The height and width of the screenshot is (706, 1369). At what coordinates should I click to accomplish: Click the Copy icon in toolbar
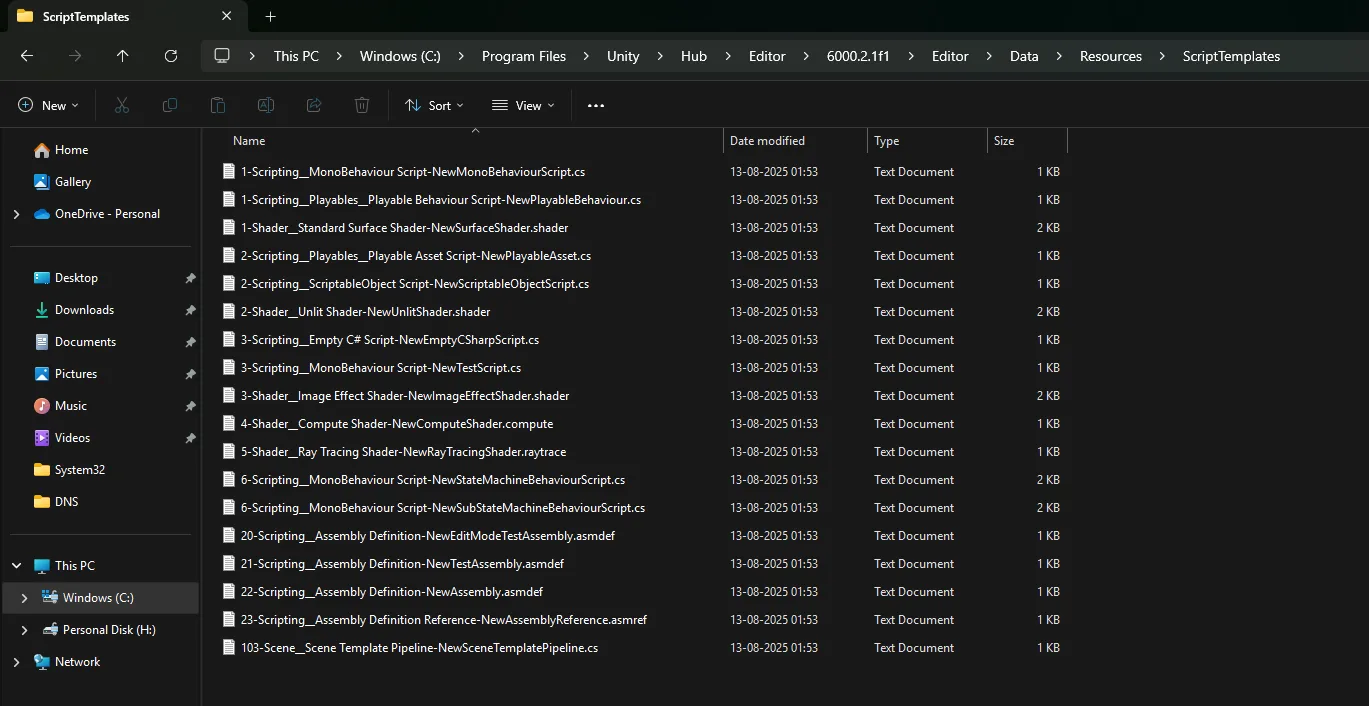point(170,105)
